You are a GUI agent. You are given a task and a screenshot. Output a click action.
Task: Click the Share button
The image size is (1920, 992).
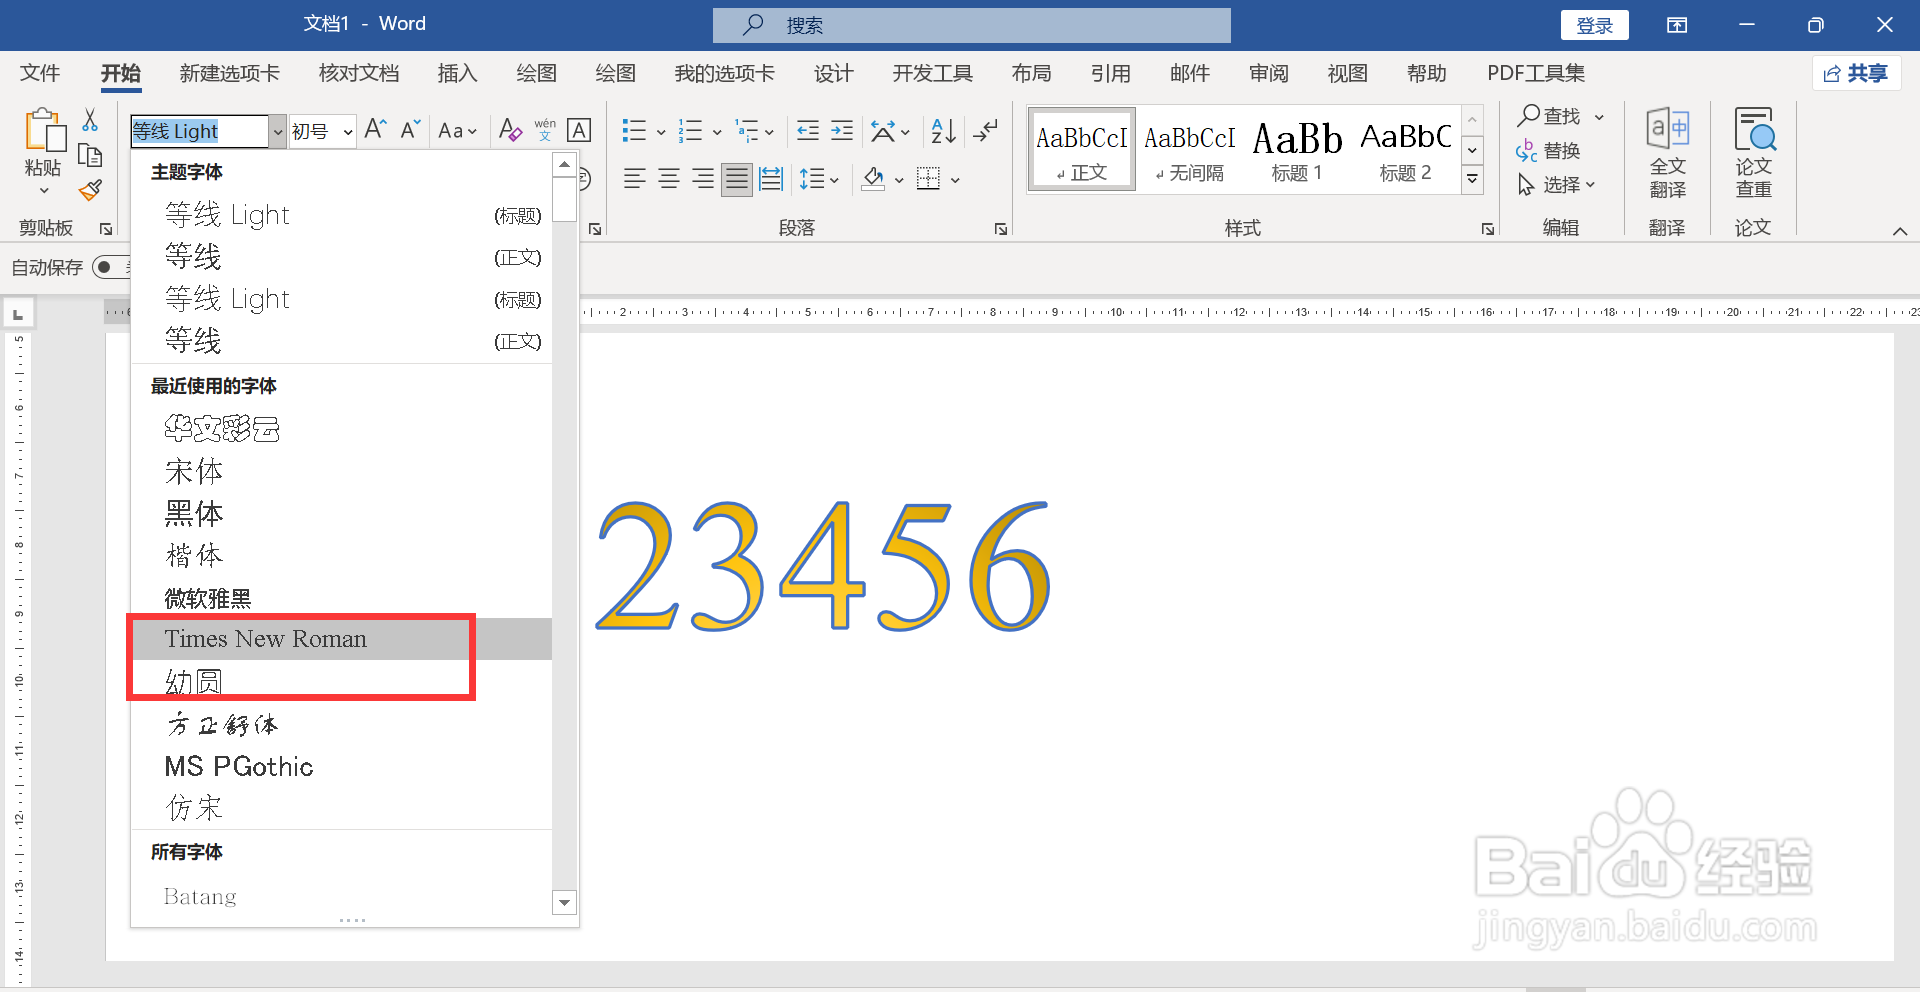(1856, 73)
